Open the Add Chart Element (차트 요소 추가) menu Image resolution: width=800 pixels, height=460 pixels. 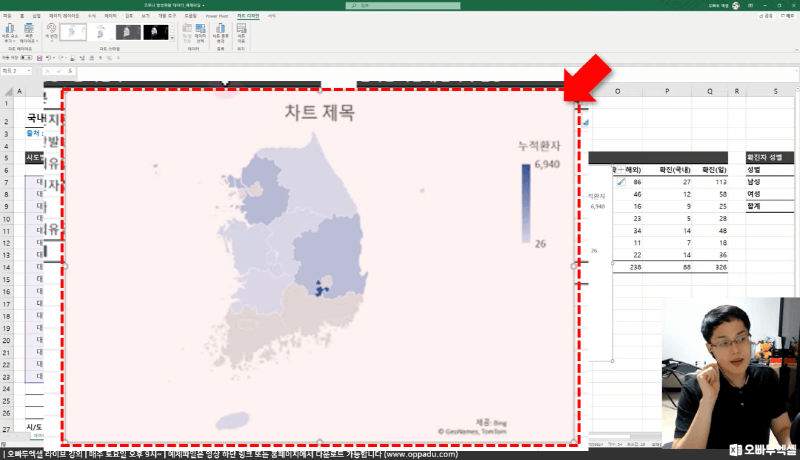10,33
